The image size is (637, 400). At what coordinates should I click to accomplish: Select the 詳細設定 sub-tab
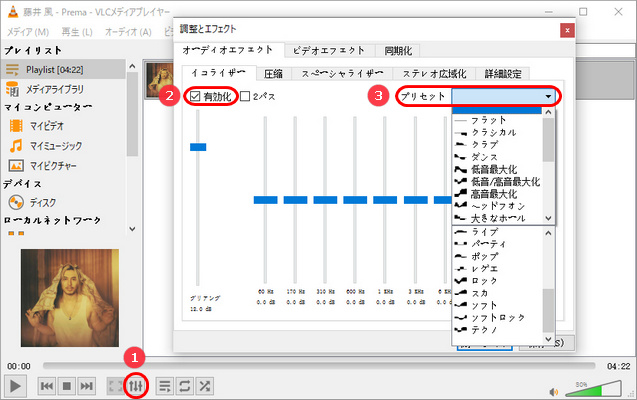click(503, 74)
